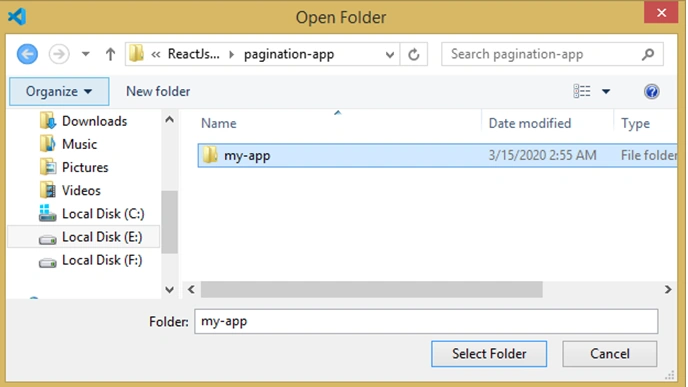Select Music in the navigation pane

(79, 144)
